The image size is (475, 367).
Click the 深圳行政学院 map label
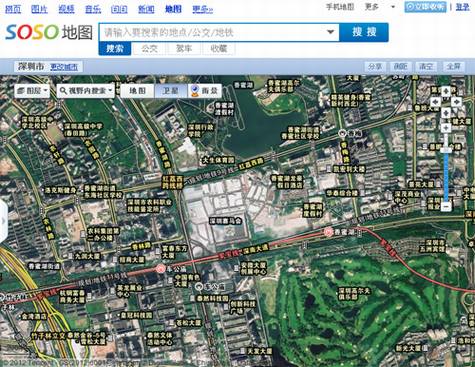click(x=201, y=131)
